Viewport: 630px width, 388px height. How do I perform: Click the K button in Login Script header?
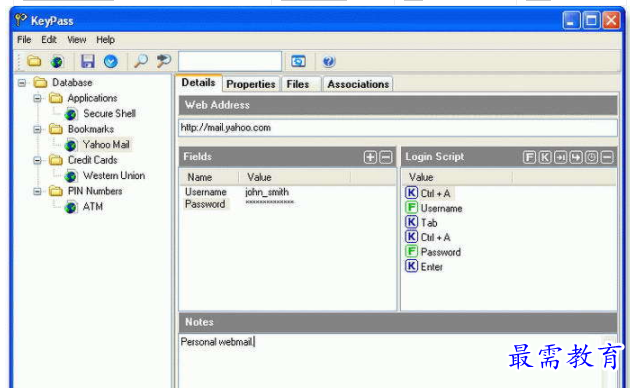pyautogui.click(x=545, y=157)
